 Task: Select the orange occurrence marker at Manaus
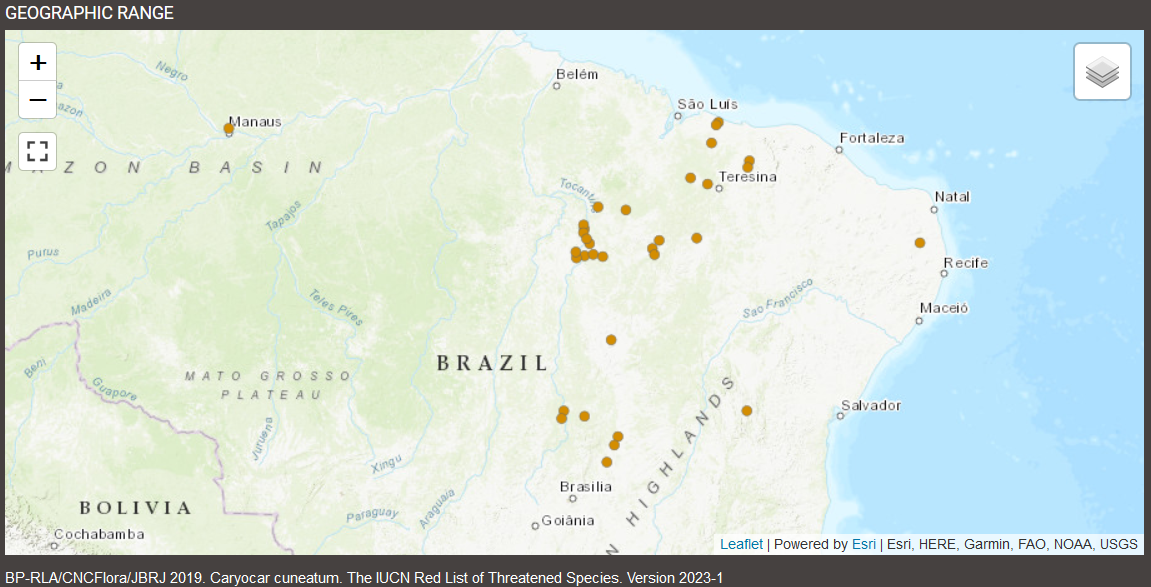pyautogui.click(x=229, y=128)
